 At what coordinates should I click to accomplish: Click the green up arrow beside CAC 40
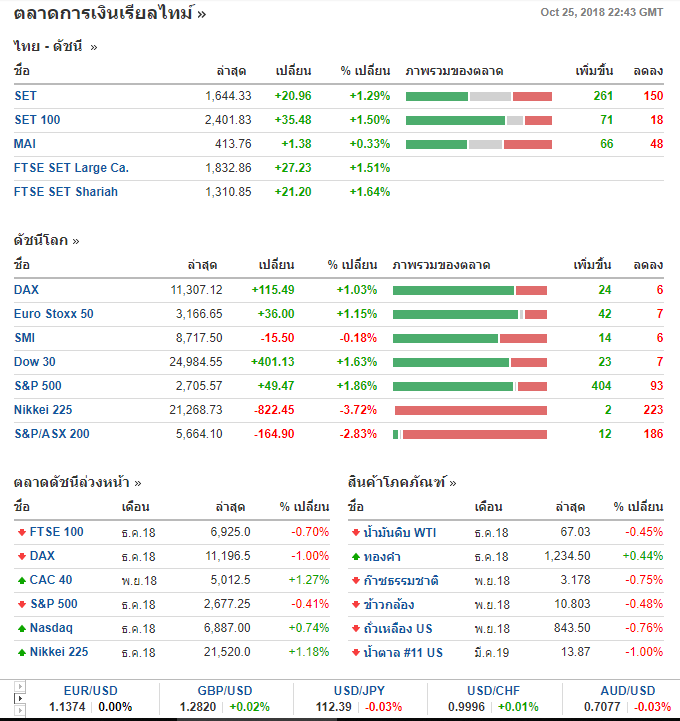point(21,580)
